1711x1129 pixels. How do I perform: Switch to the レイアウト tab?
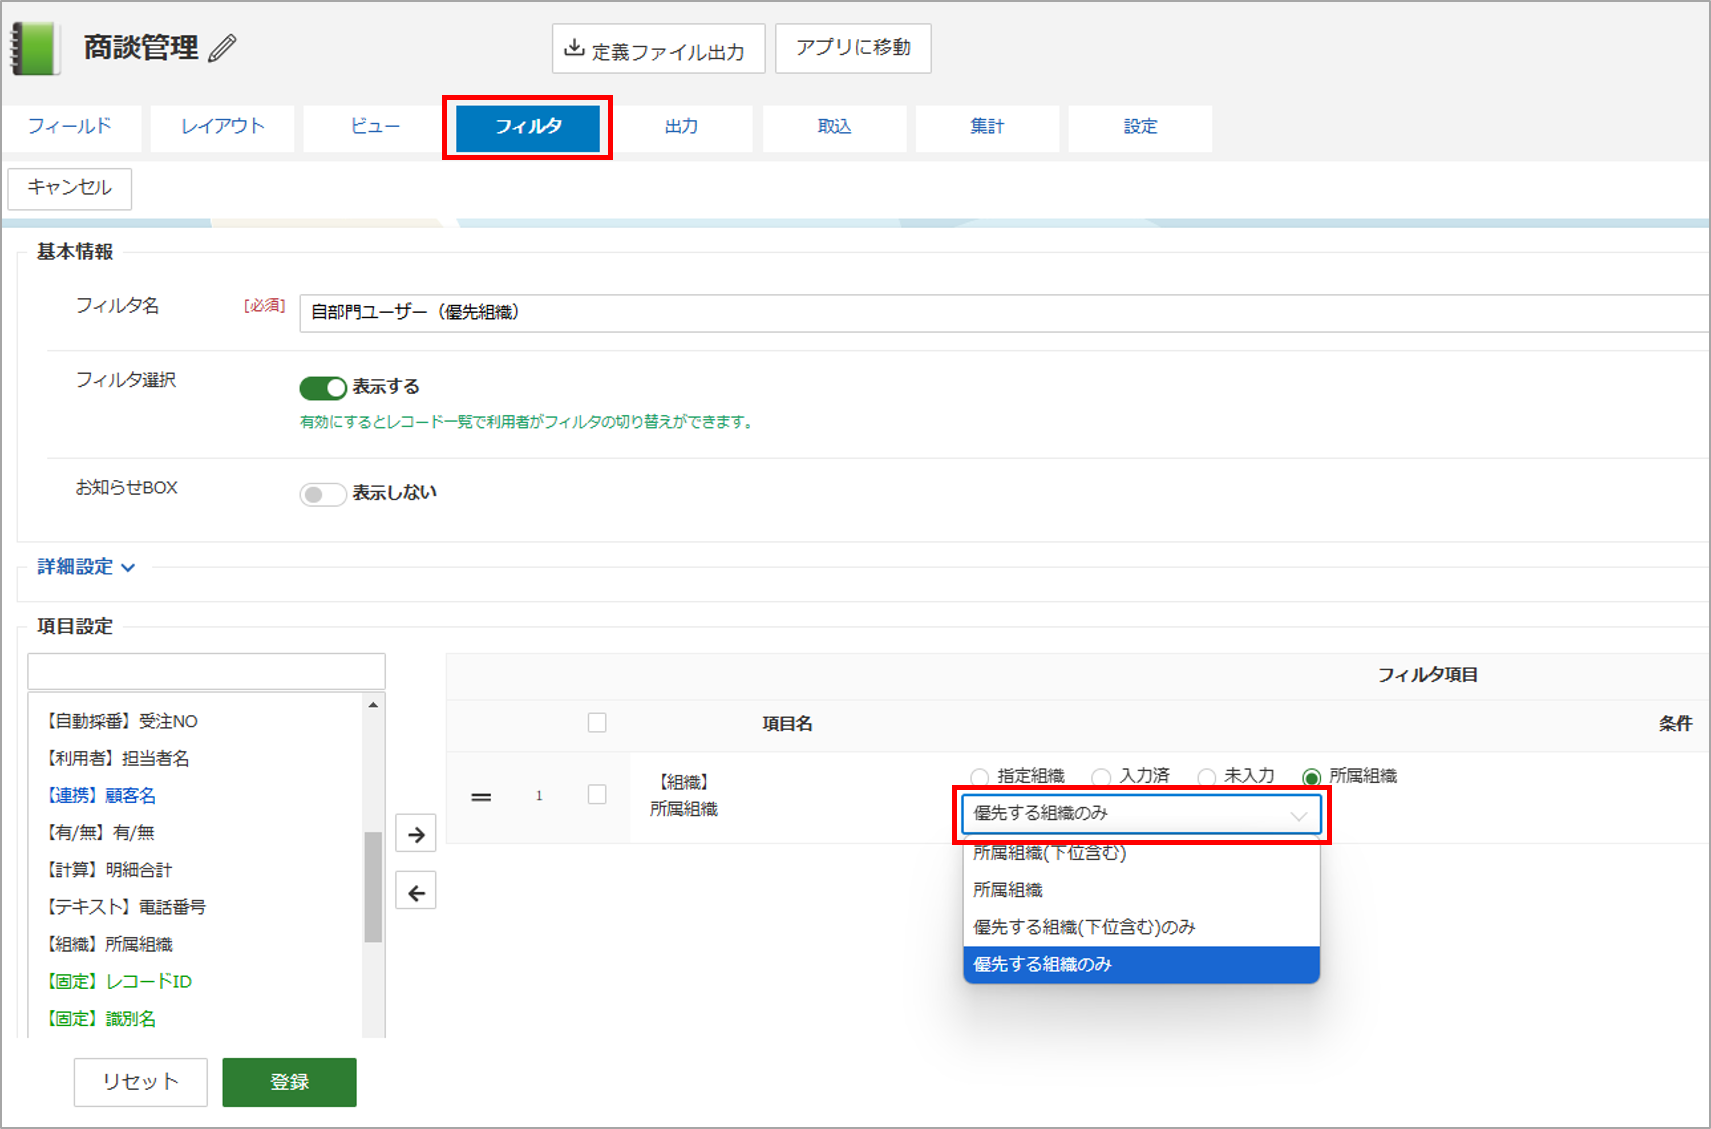(x=222, y=127)
